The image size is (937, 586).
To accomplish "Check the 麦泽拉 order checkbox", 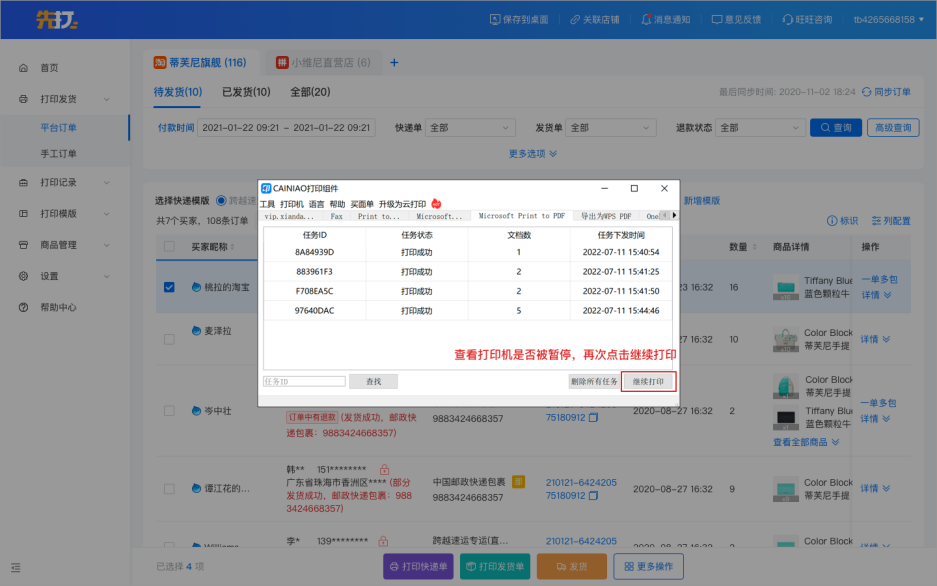I will coord(169,331).
